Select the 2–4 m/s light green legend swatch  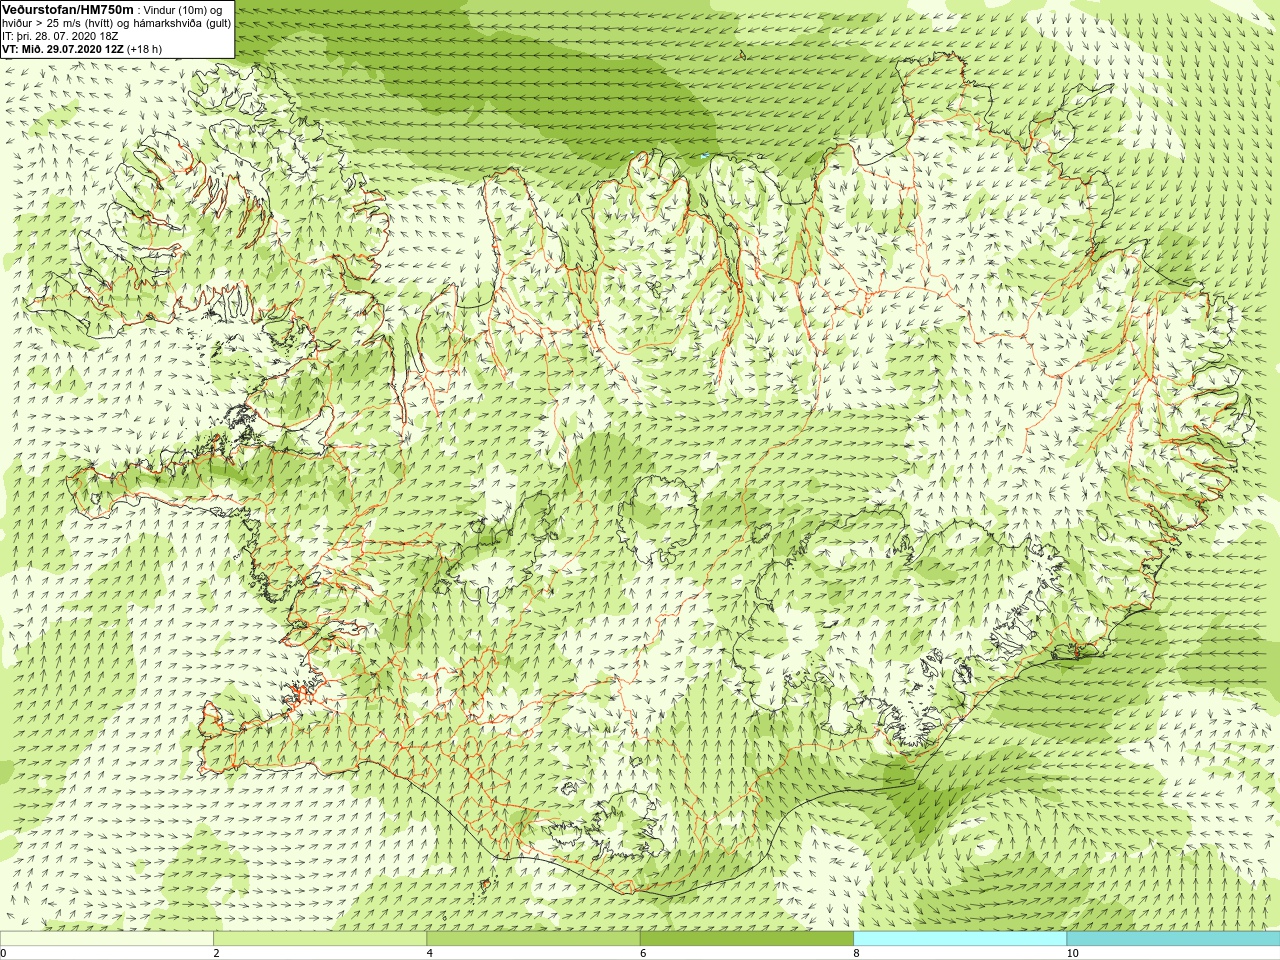[320, 939]
